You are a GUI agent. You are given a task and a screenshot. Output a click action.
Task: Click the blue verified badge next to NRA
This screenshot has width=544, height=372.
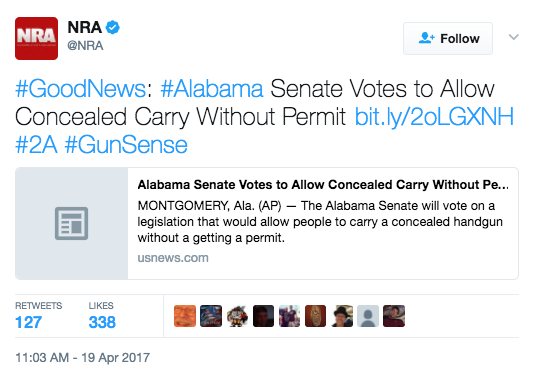113,27
